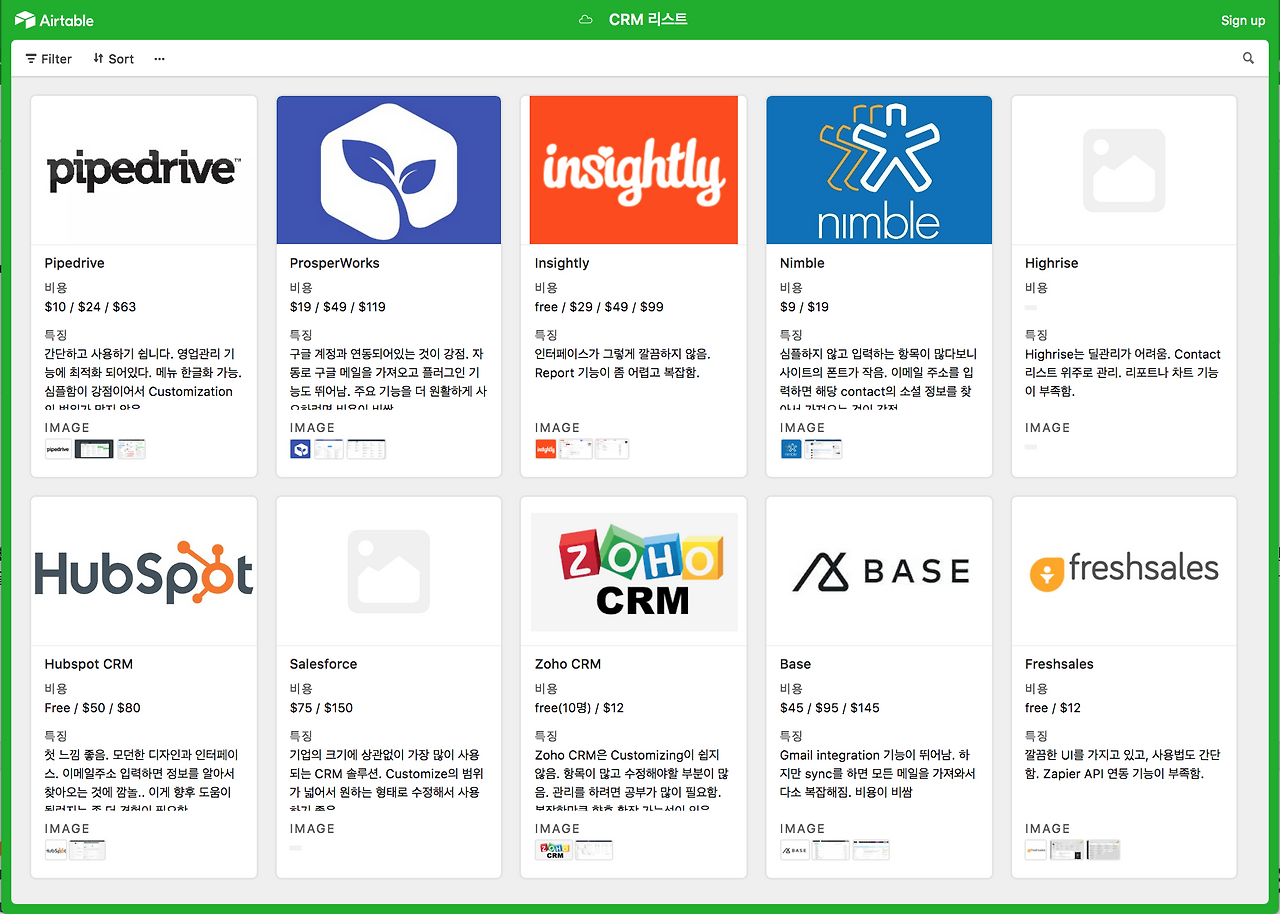Open the small blue Nimble logo attachment thumbnail
Viewport: 1280px width, 914px height.
click(x=791, y=449)
